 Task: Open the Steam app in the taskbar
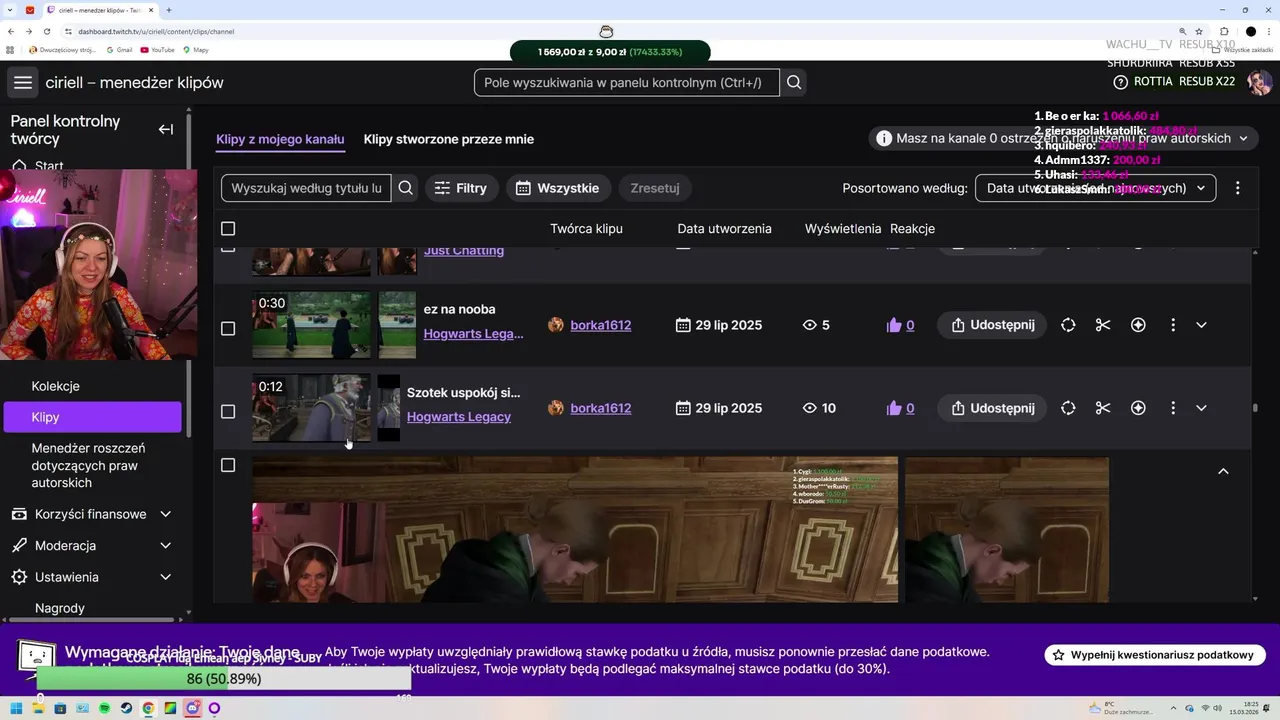click(x=126, y=708)
